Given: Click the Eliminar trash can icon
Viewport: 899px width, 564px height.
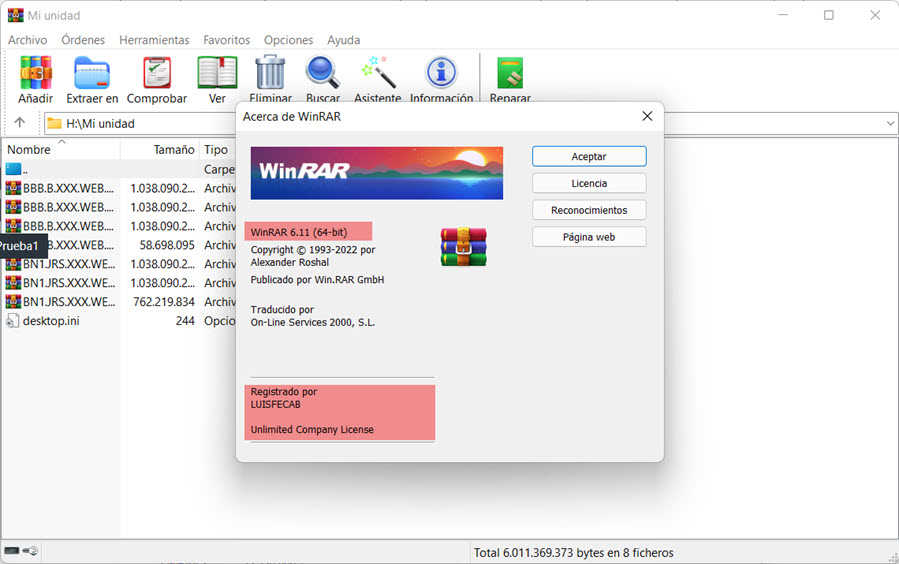Looking at the screenshot, I should pyautogui.click(x=270, y=72).
